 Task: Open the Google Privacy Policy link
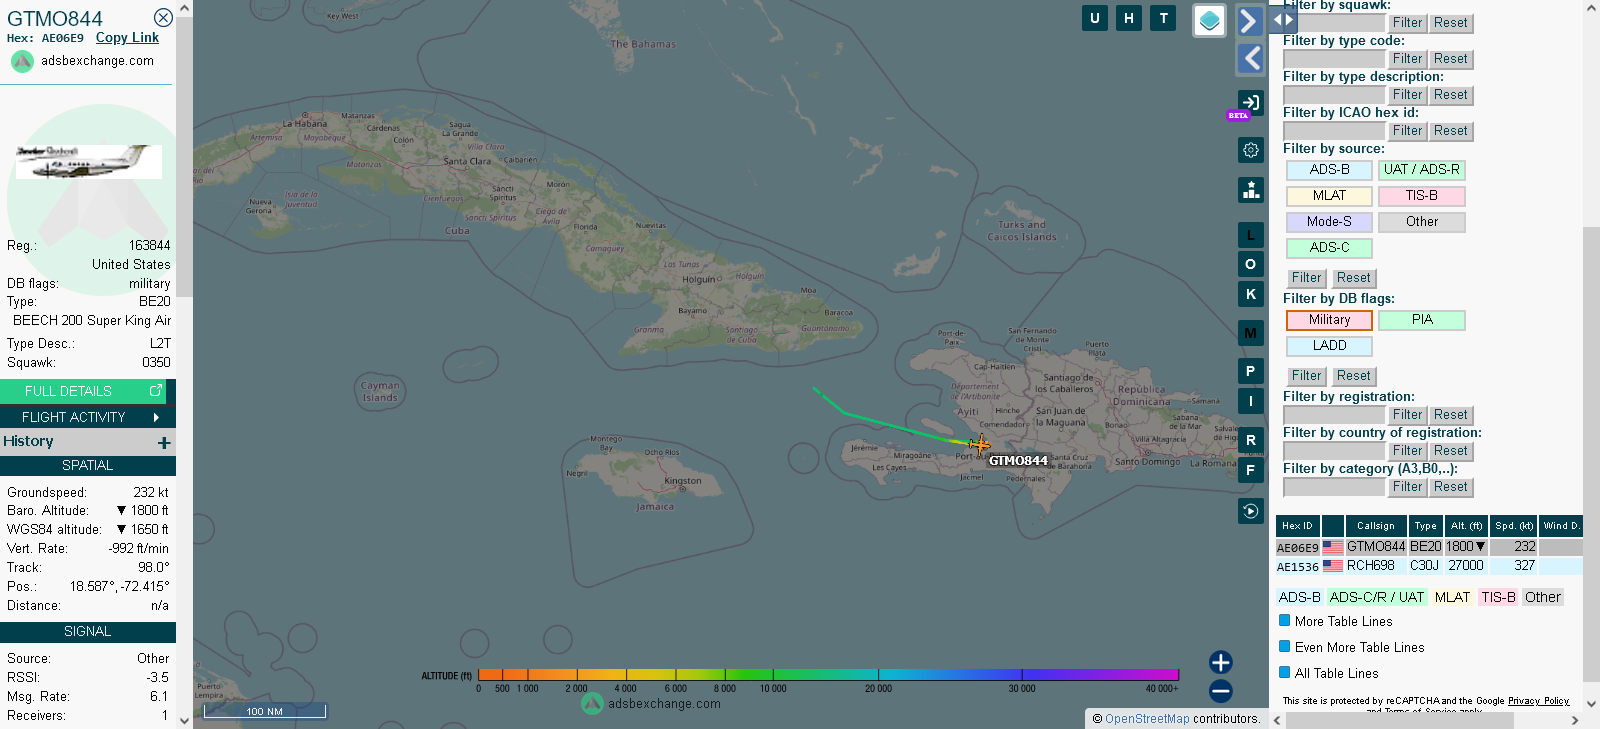click(1538, 701)
